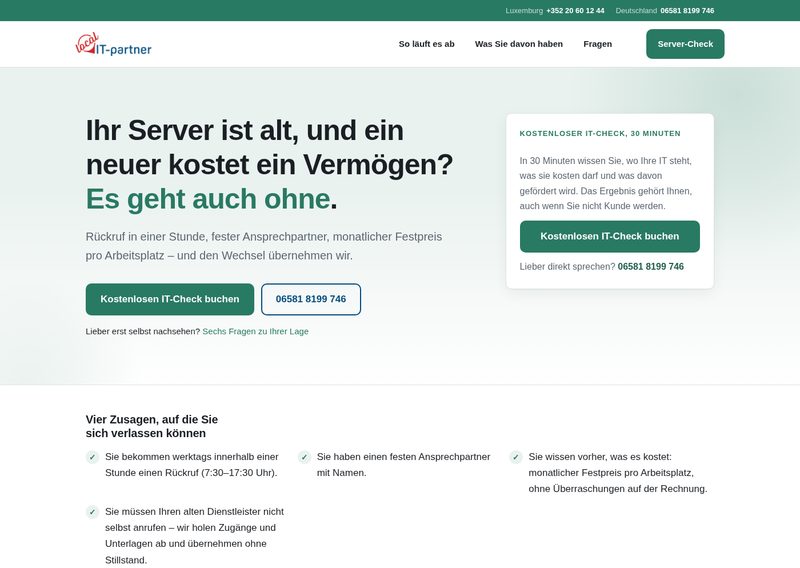Click text 'Sie müssen Ihren alten Dienstleister'
The height and width of the screenshot is (568, 800).
pos(194,536)
